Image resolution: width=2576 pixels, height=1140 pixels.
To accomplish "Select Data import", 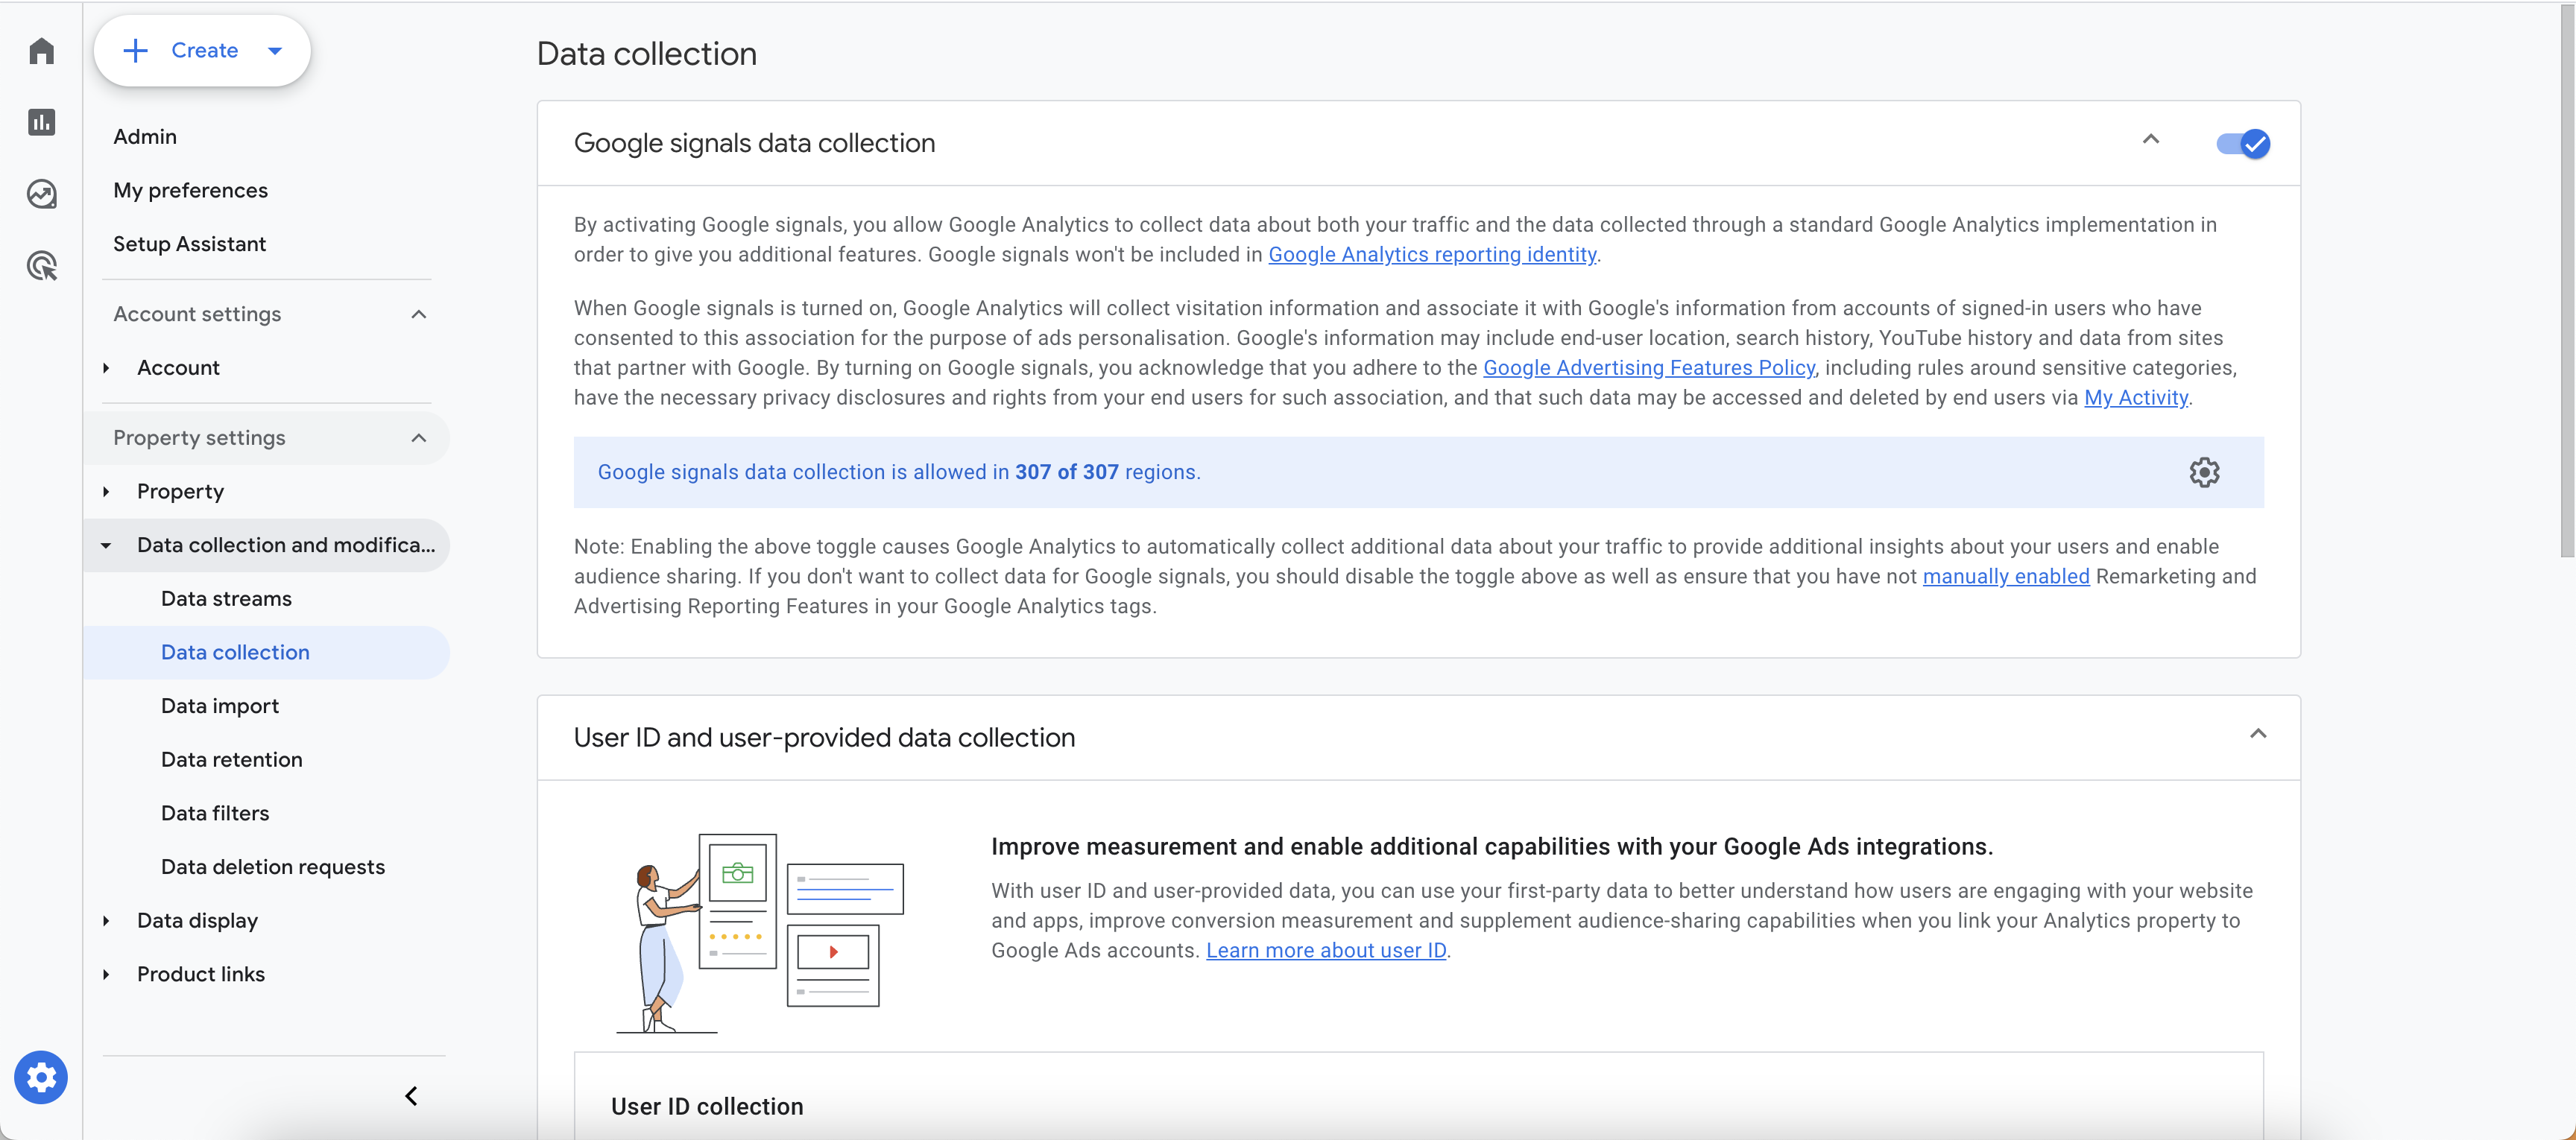I will click(x=220, y=706).
